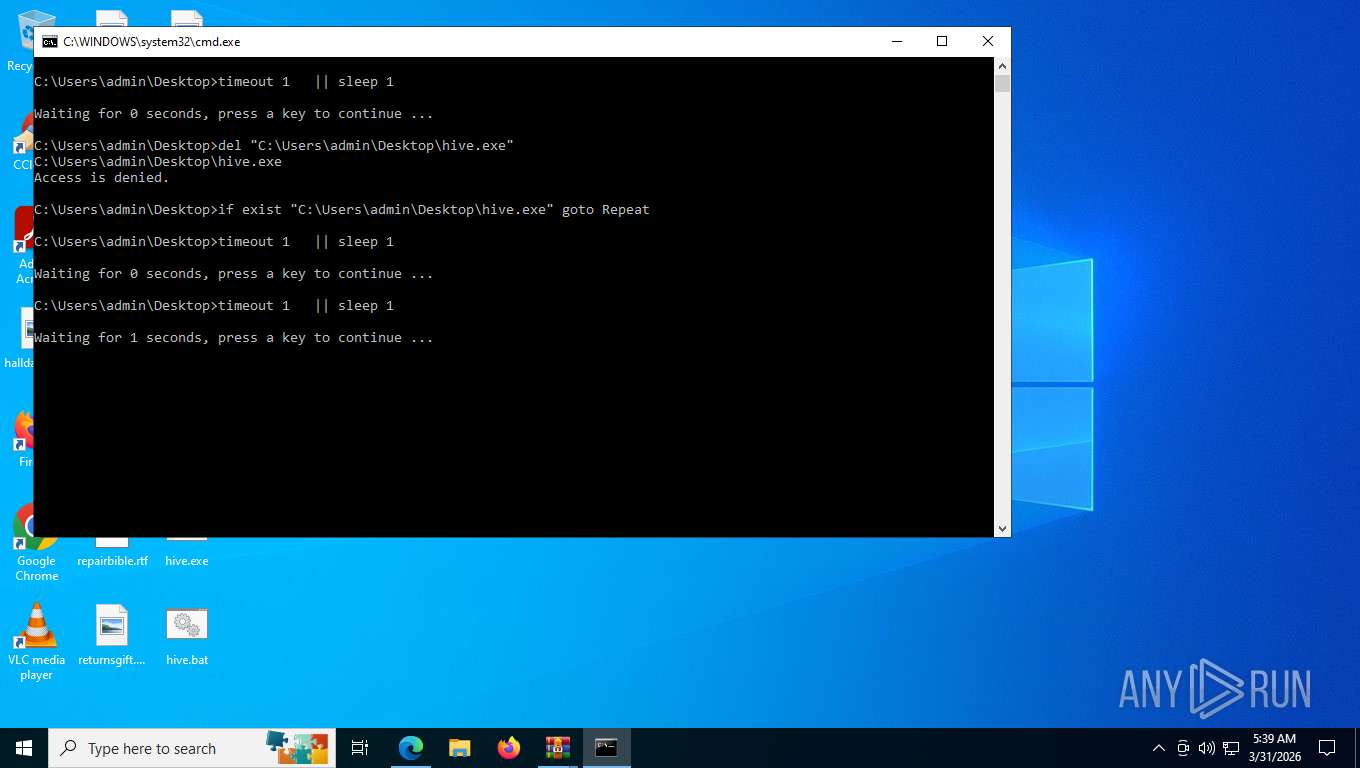Minimize the cmd.exe window
1360x768 pixels.
896,42
